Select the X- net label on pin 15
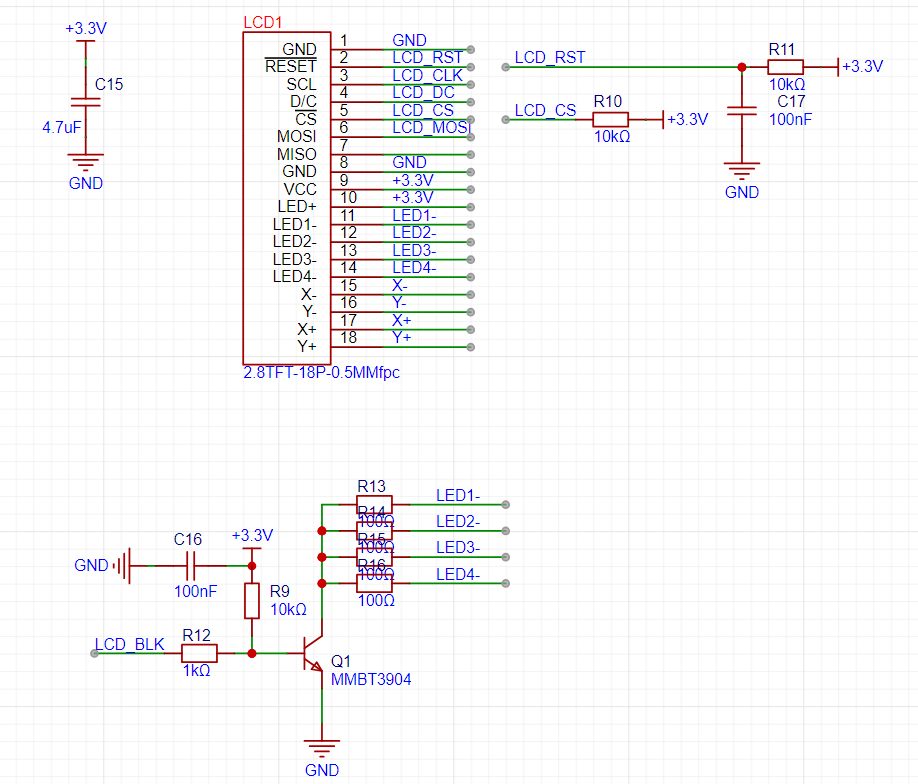This screenshot has height=784, width=918. (399, 285)
